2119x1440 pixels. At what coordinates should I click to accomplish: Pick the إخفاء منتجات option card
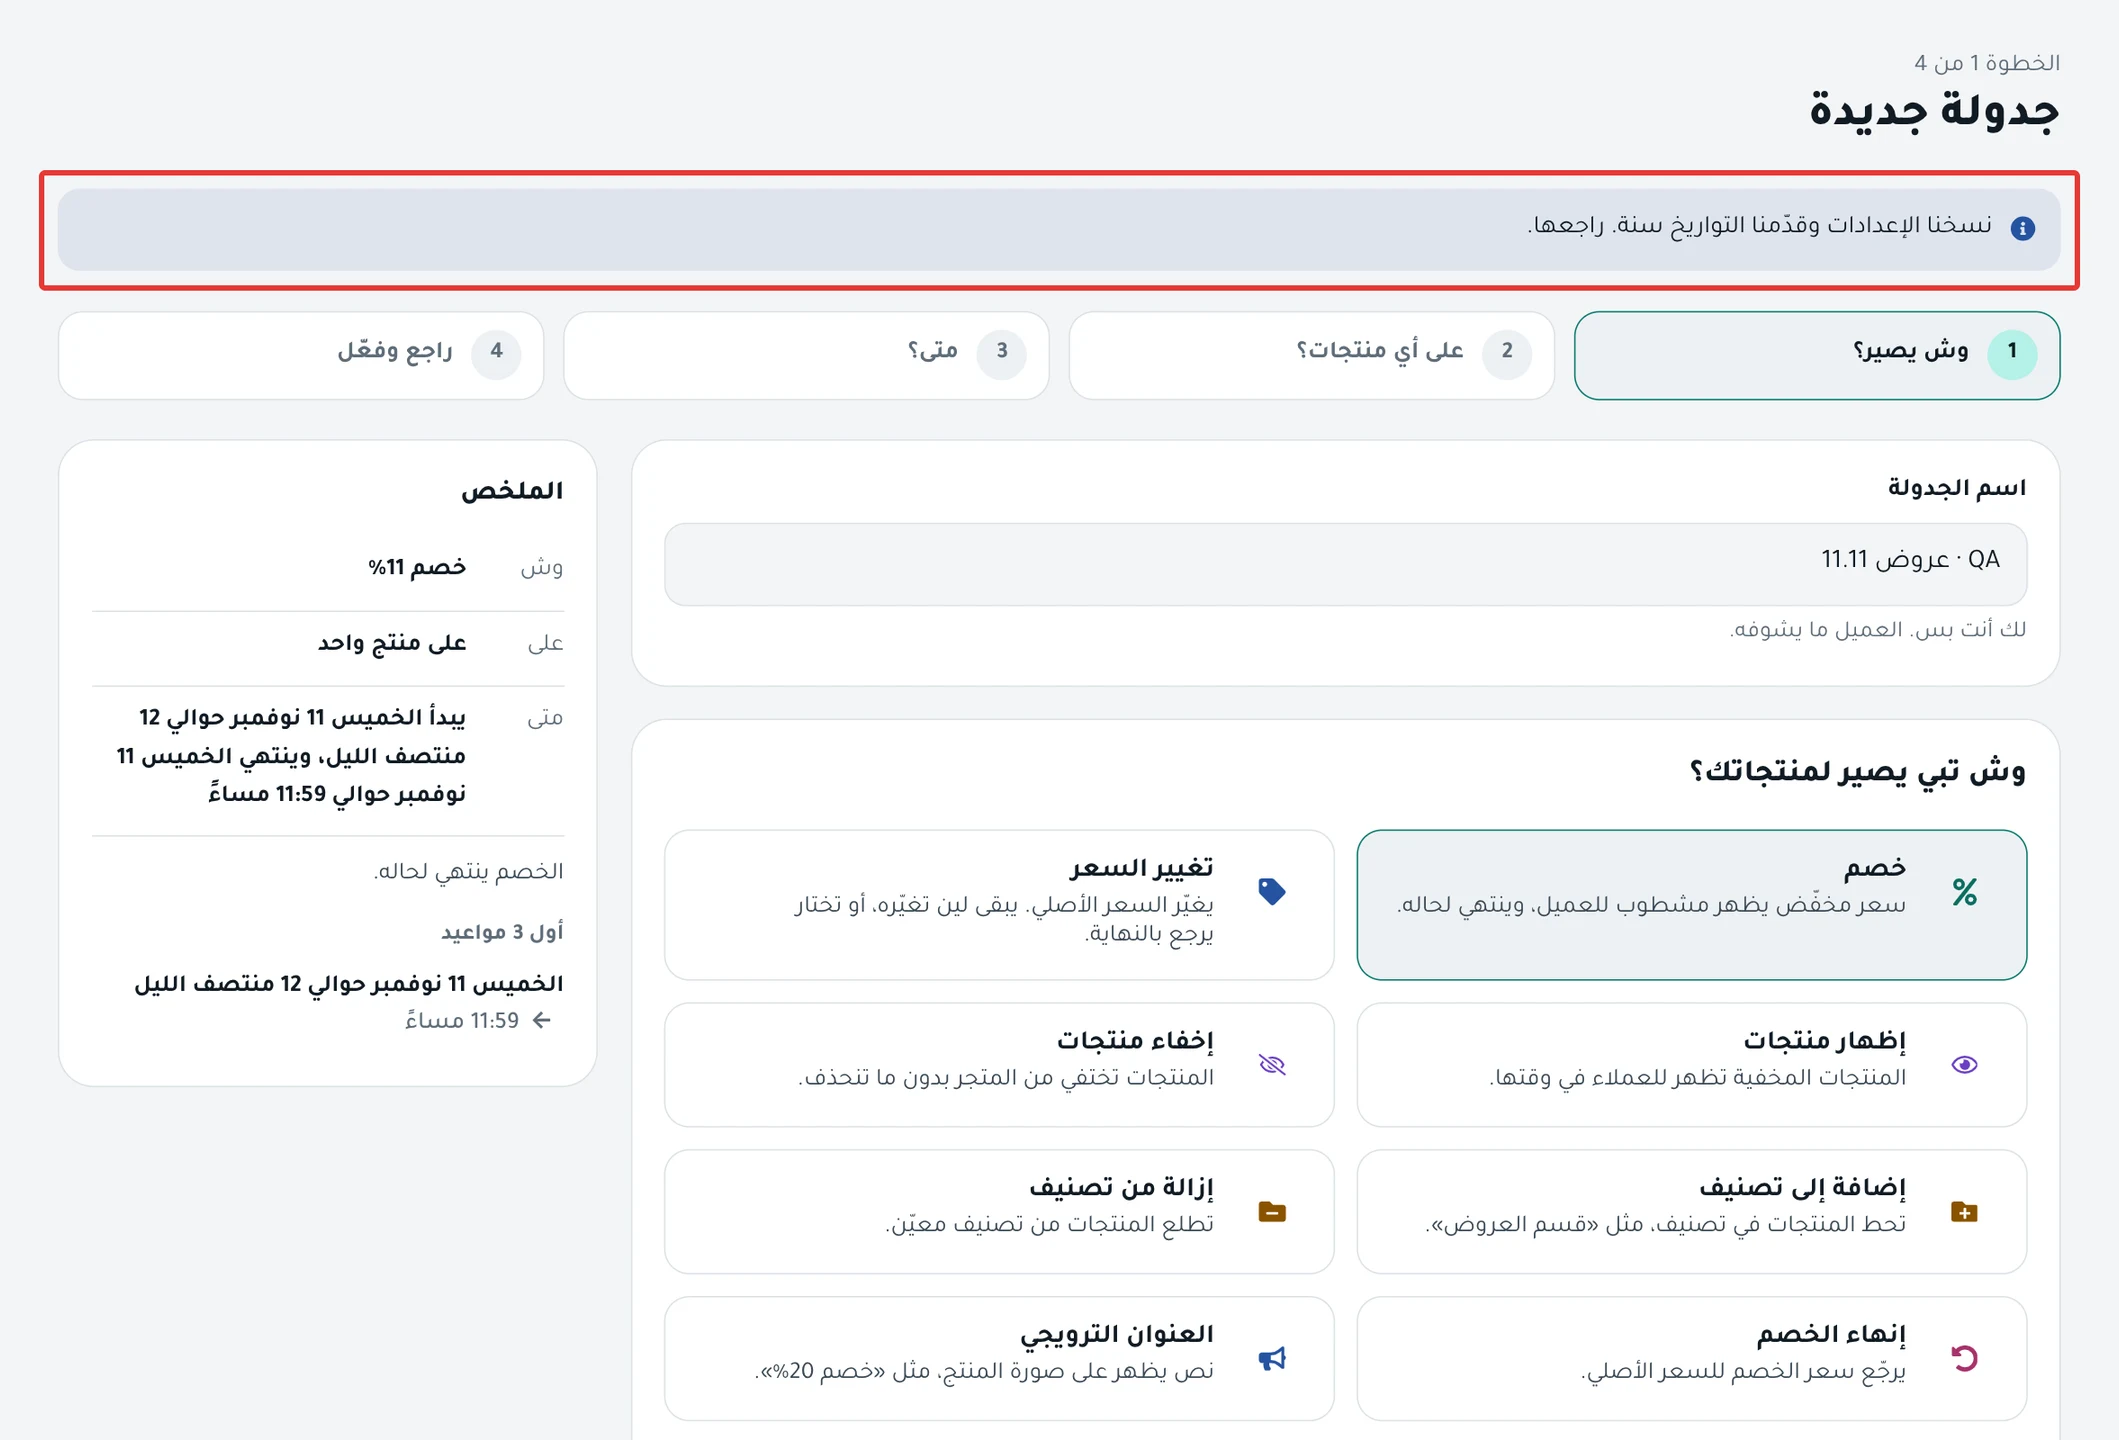tap(999, 1065)
